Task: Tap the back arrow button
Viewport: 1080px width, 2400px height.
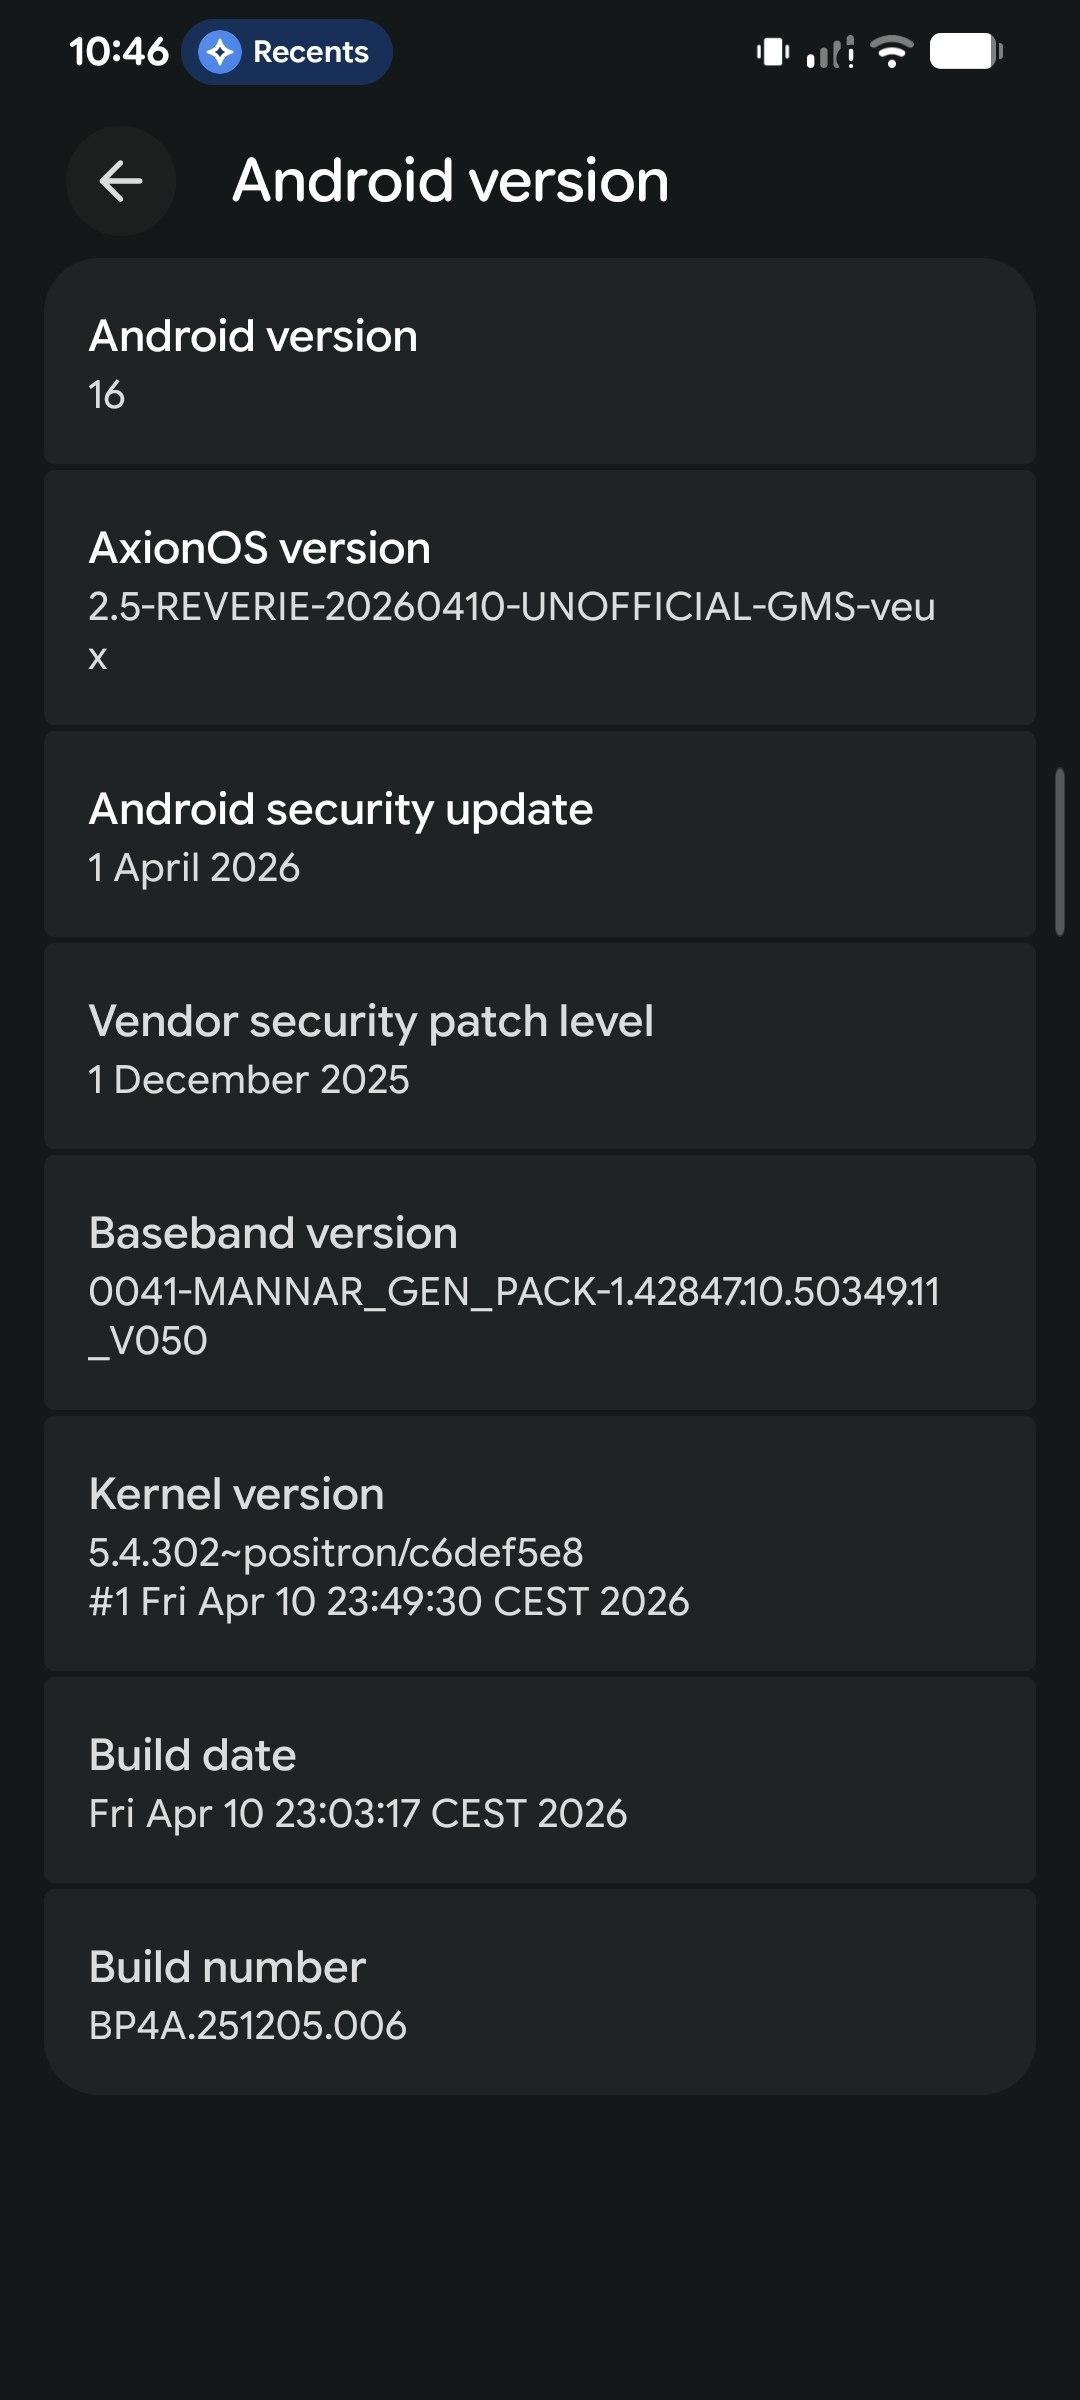Action: 121,181
